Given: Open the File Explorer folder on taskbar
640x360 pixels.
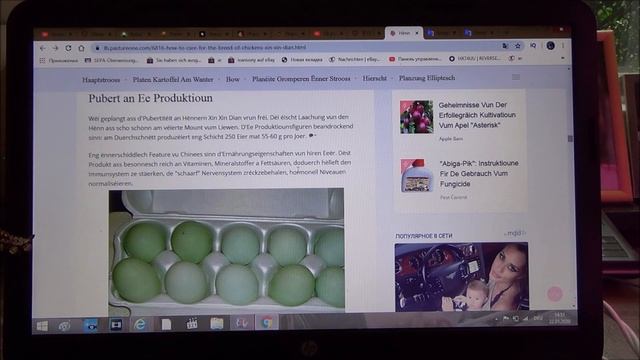Looking at the screenshot, I should [217, 324].
